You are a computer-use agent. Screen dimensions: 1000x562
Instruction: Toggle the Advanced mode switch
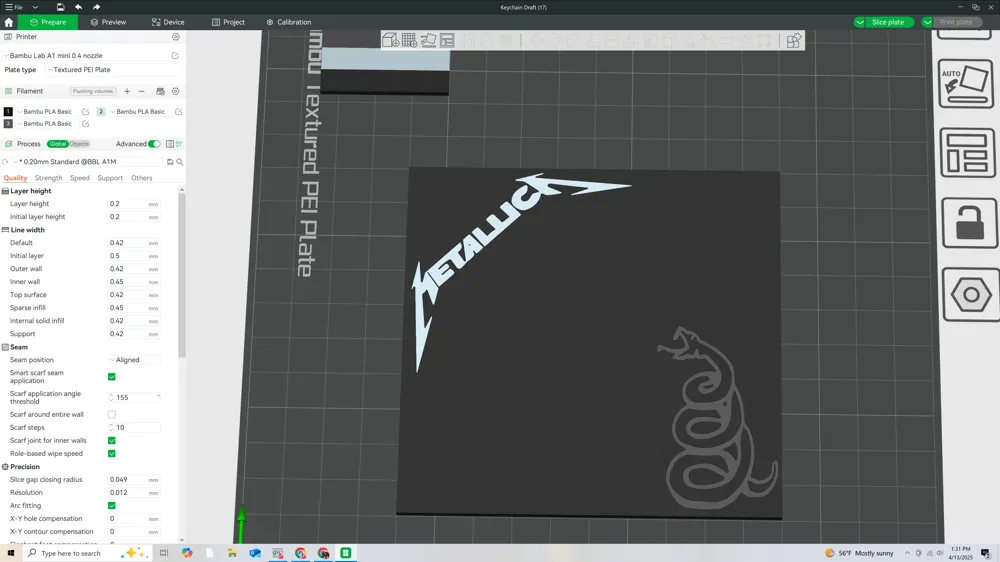tap(154, 144)
